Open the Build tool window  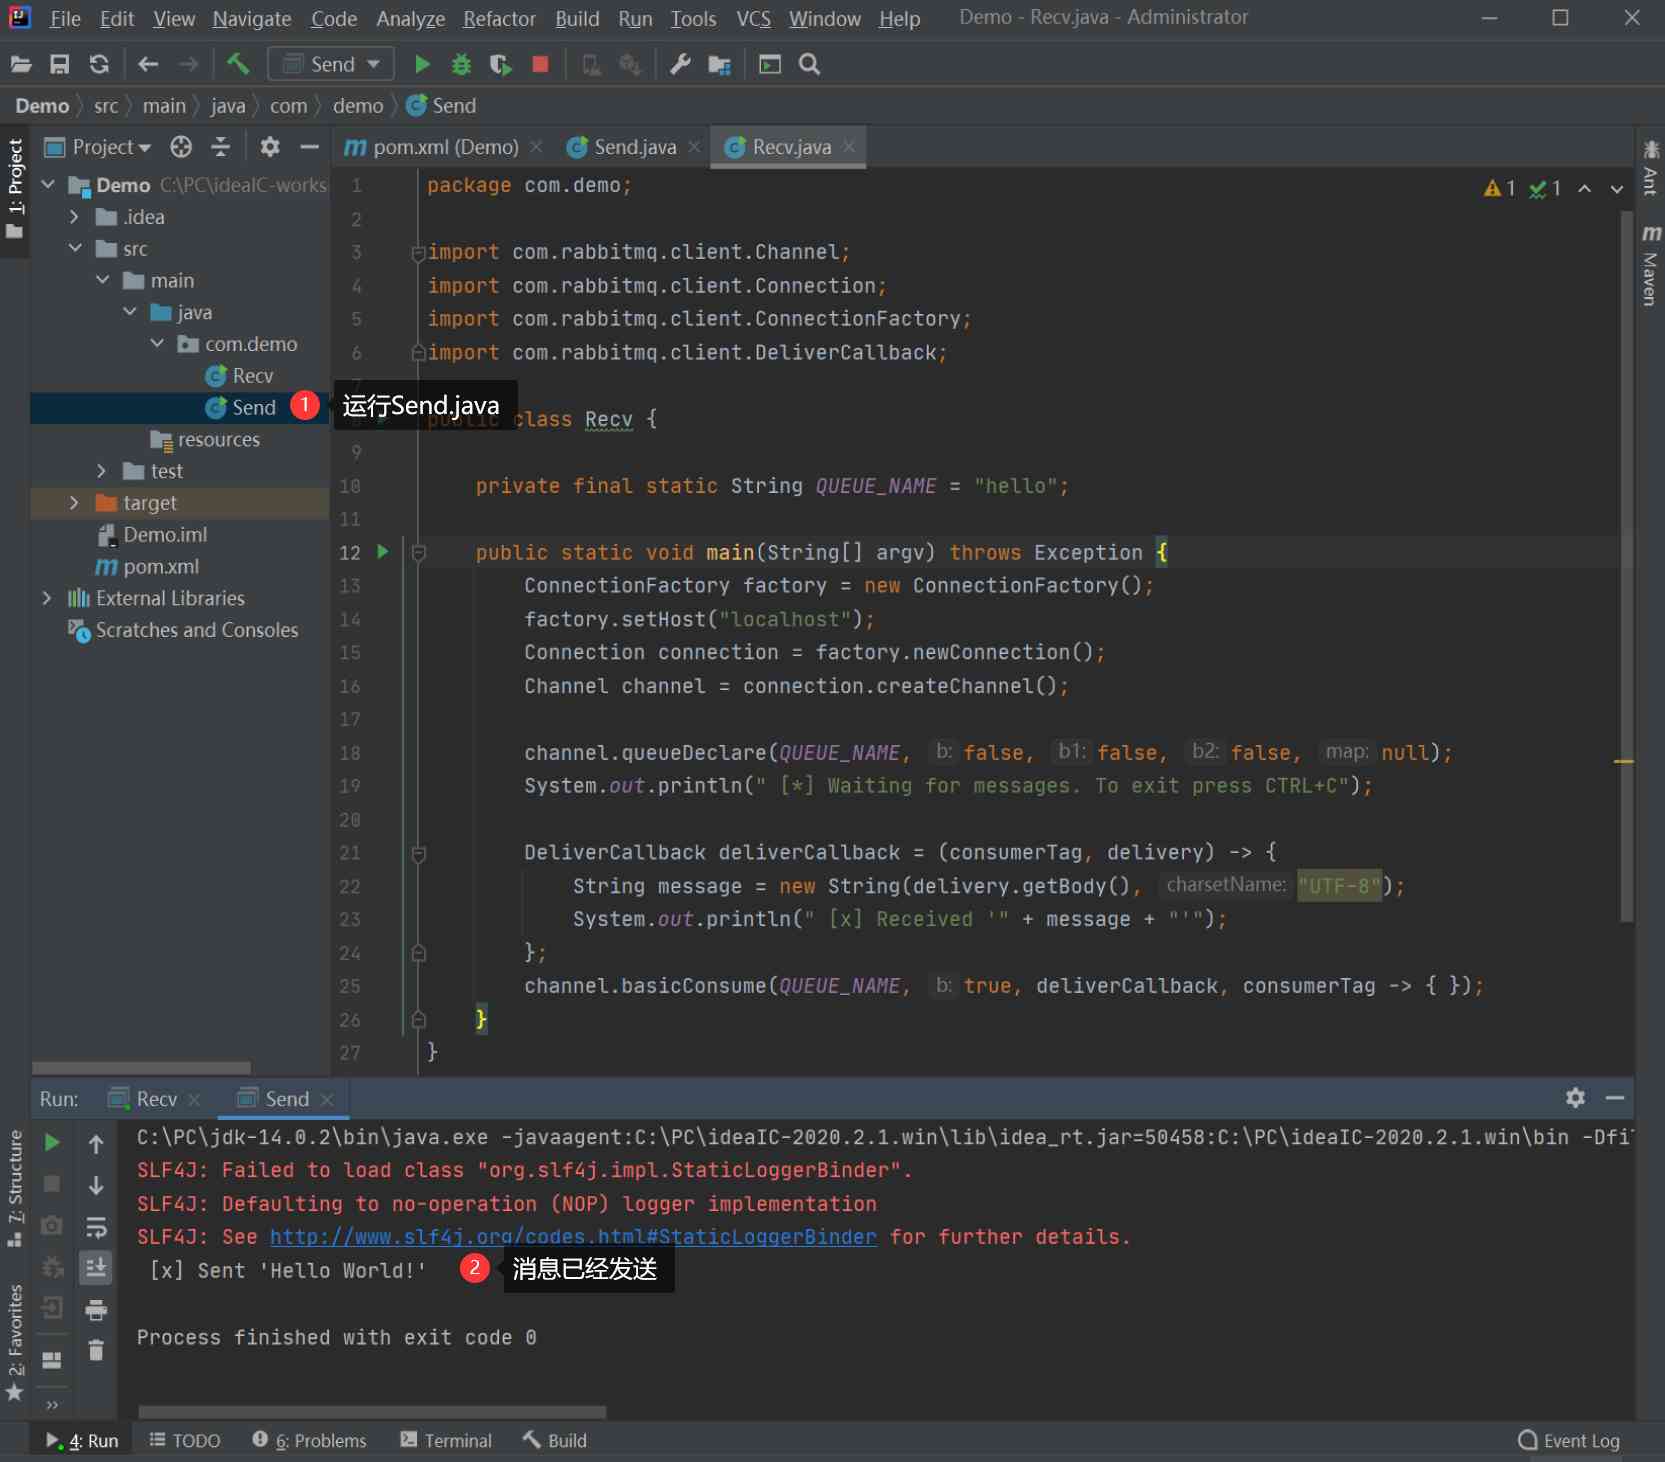[x=554, y=1441]
